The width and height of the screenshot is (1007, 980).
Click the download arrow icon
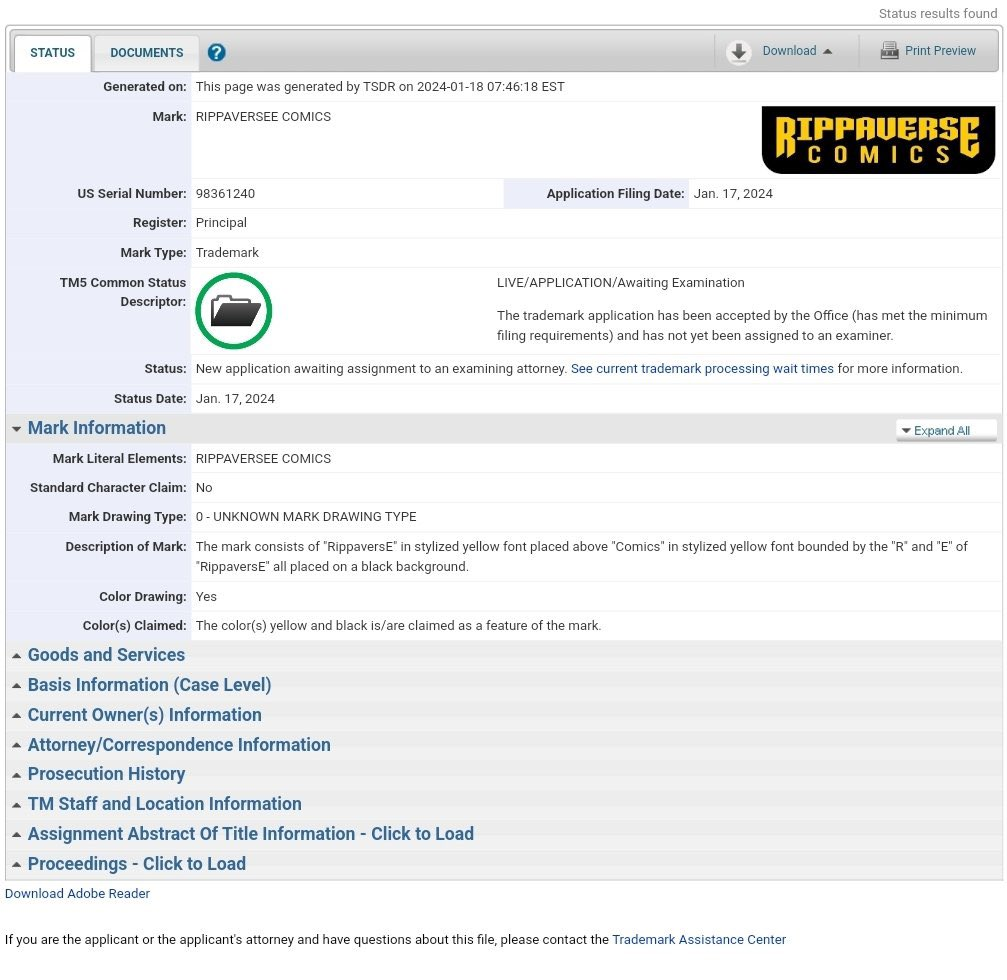point(739,51)
